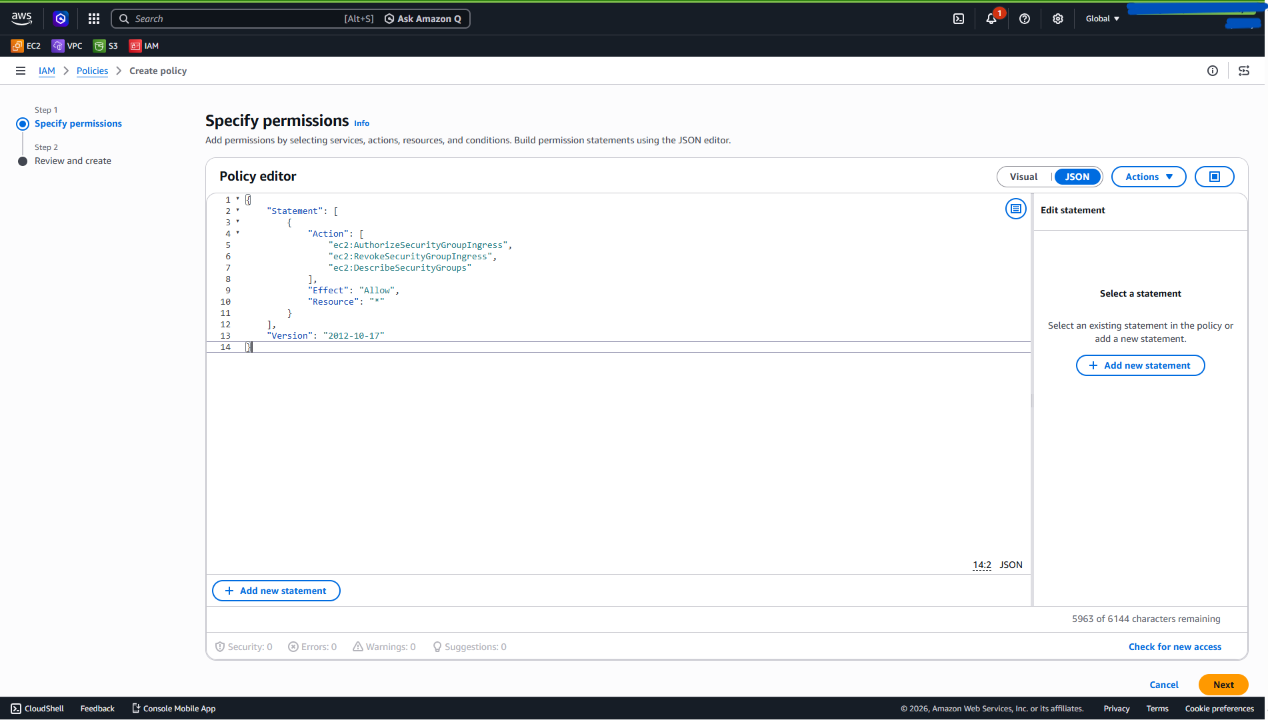Toggle the side panel layout icon in Policy editor
1268x720 pixels.
(x=1215, y=177)
